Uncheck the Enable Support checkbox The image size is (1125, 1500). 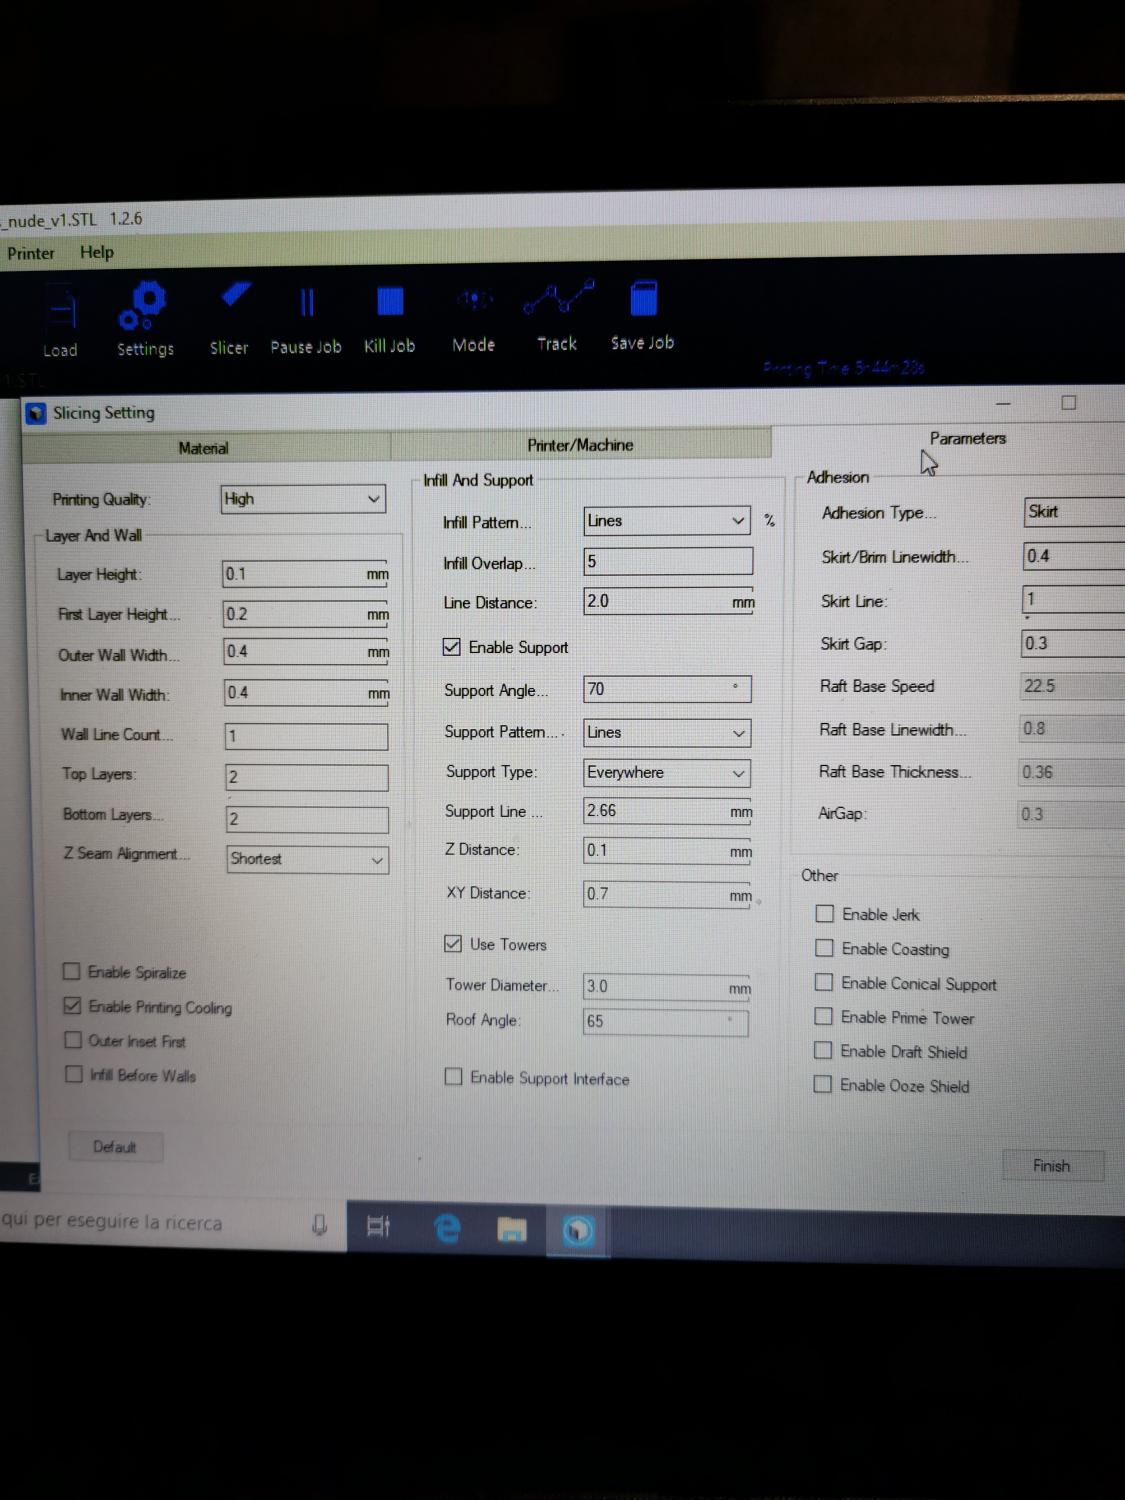452,647
